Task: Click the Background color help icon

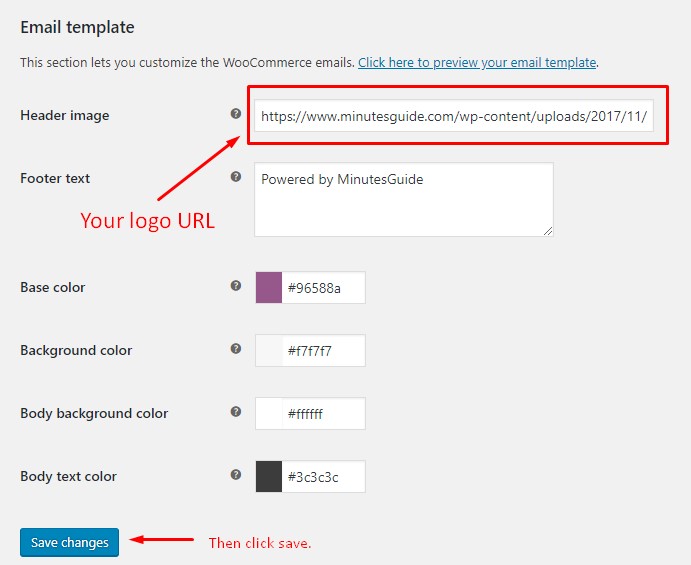Action: [236, 349]
